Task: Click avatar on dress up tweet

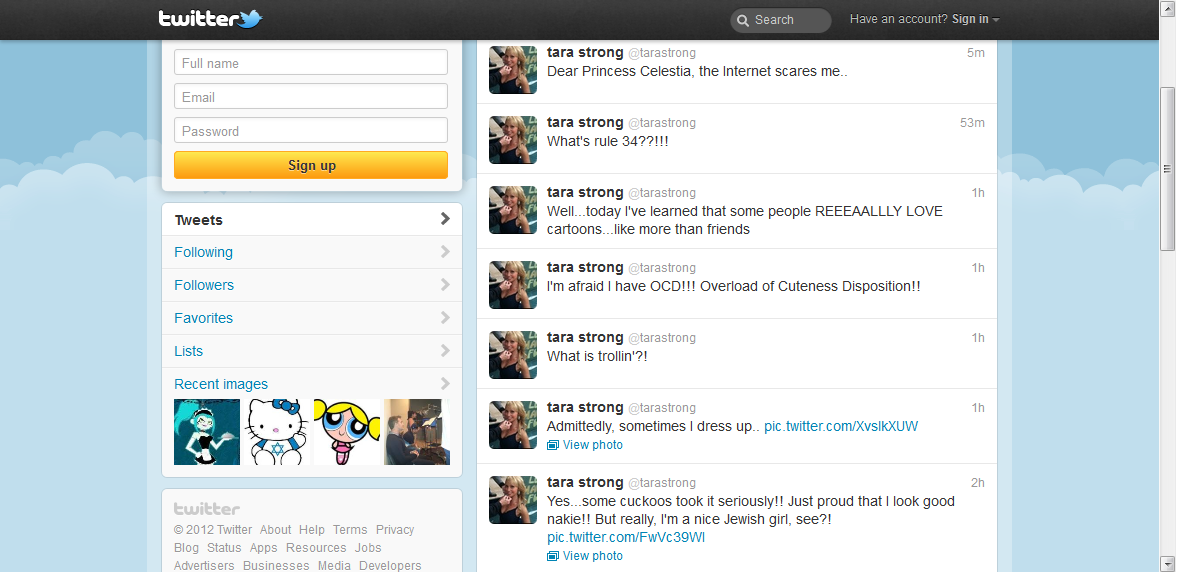Action: click(x=513, y=425)
